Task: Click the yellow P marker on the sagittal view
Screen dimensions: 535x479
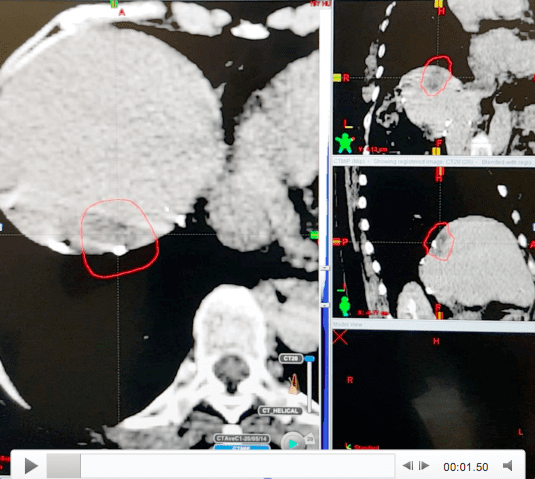Action: (x=337, y=242)
